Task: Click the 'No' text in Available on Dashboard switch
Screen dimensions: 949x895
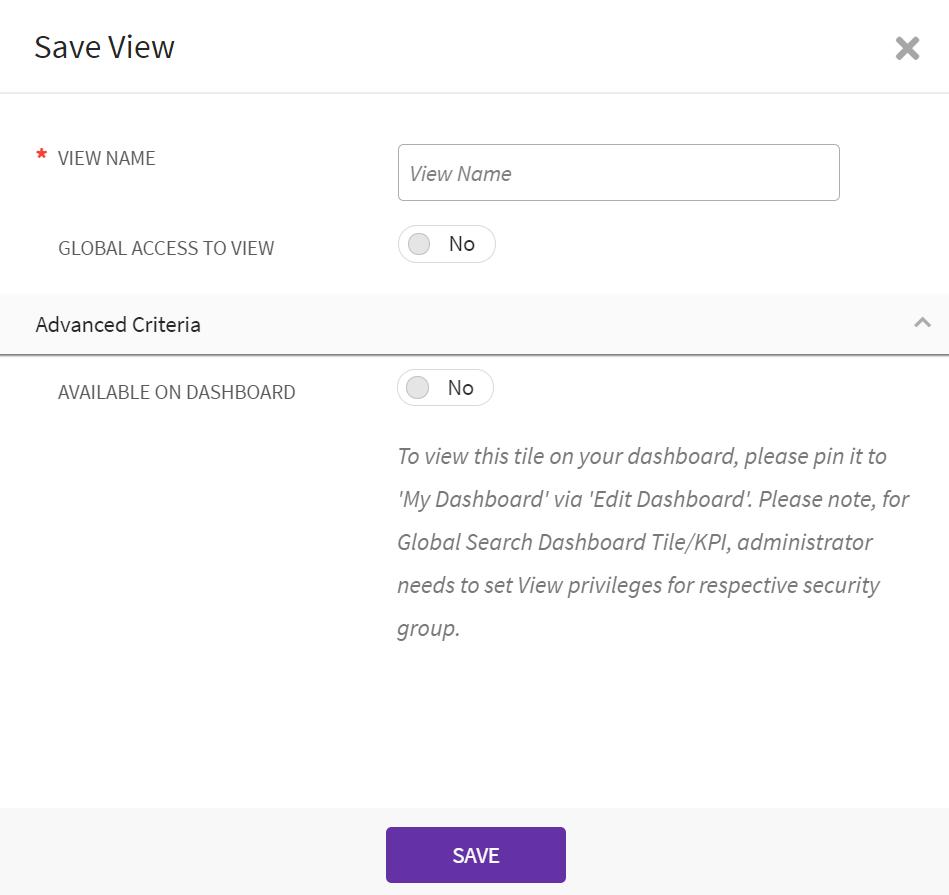Action: [461, 388]
